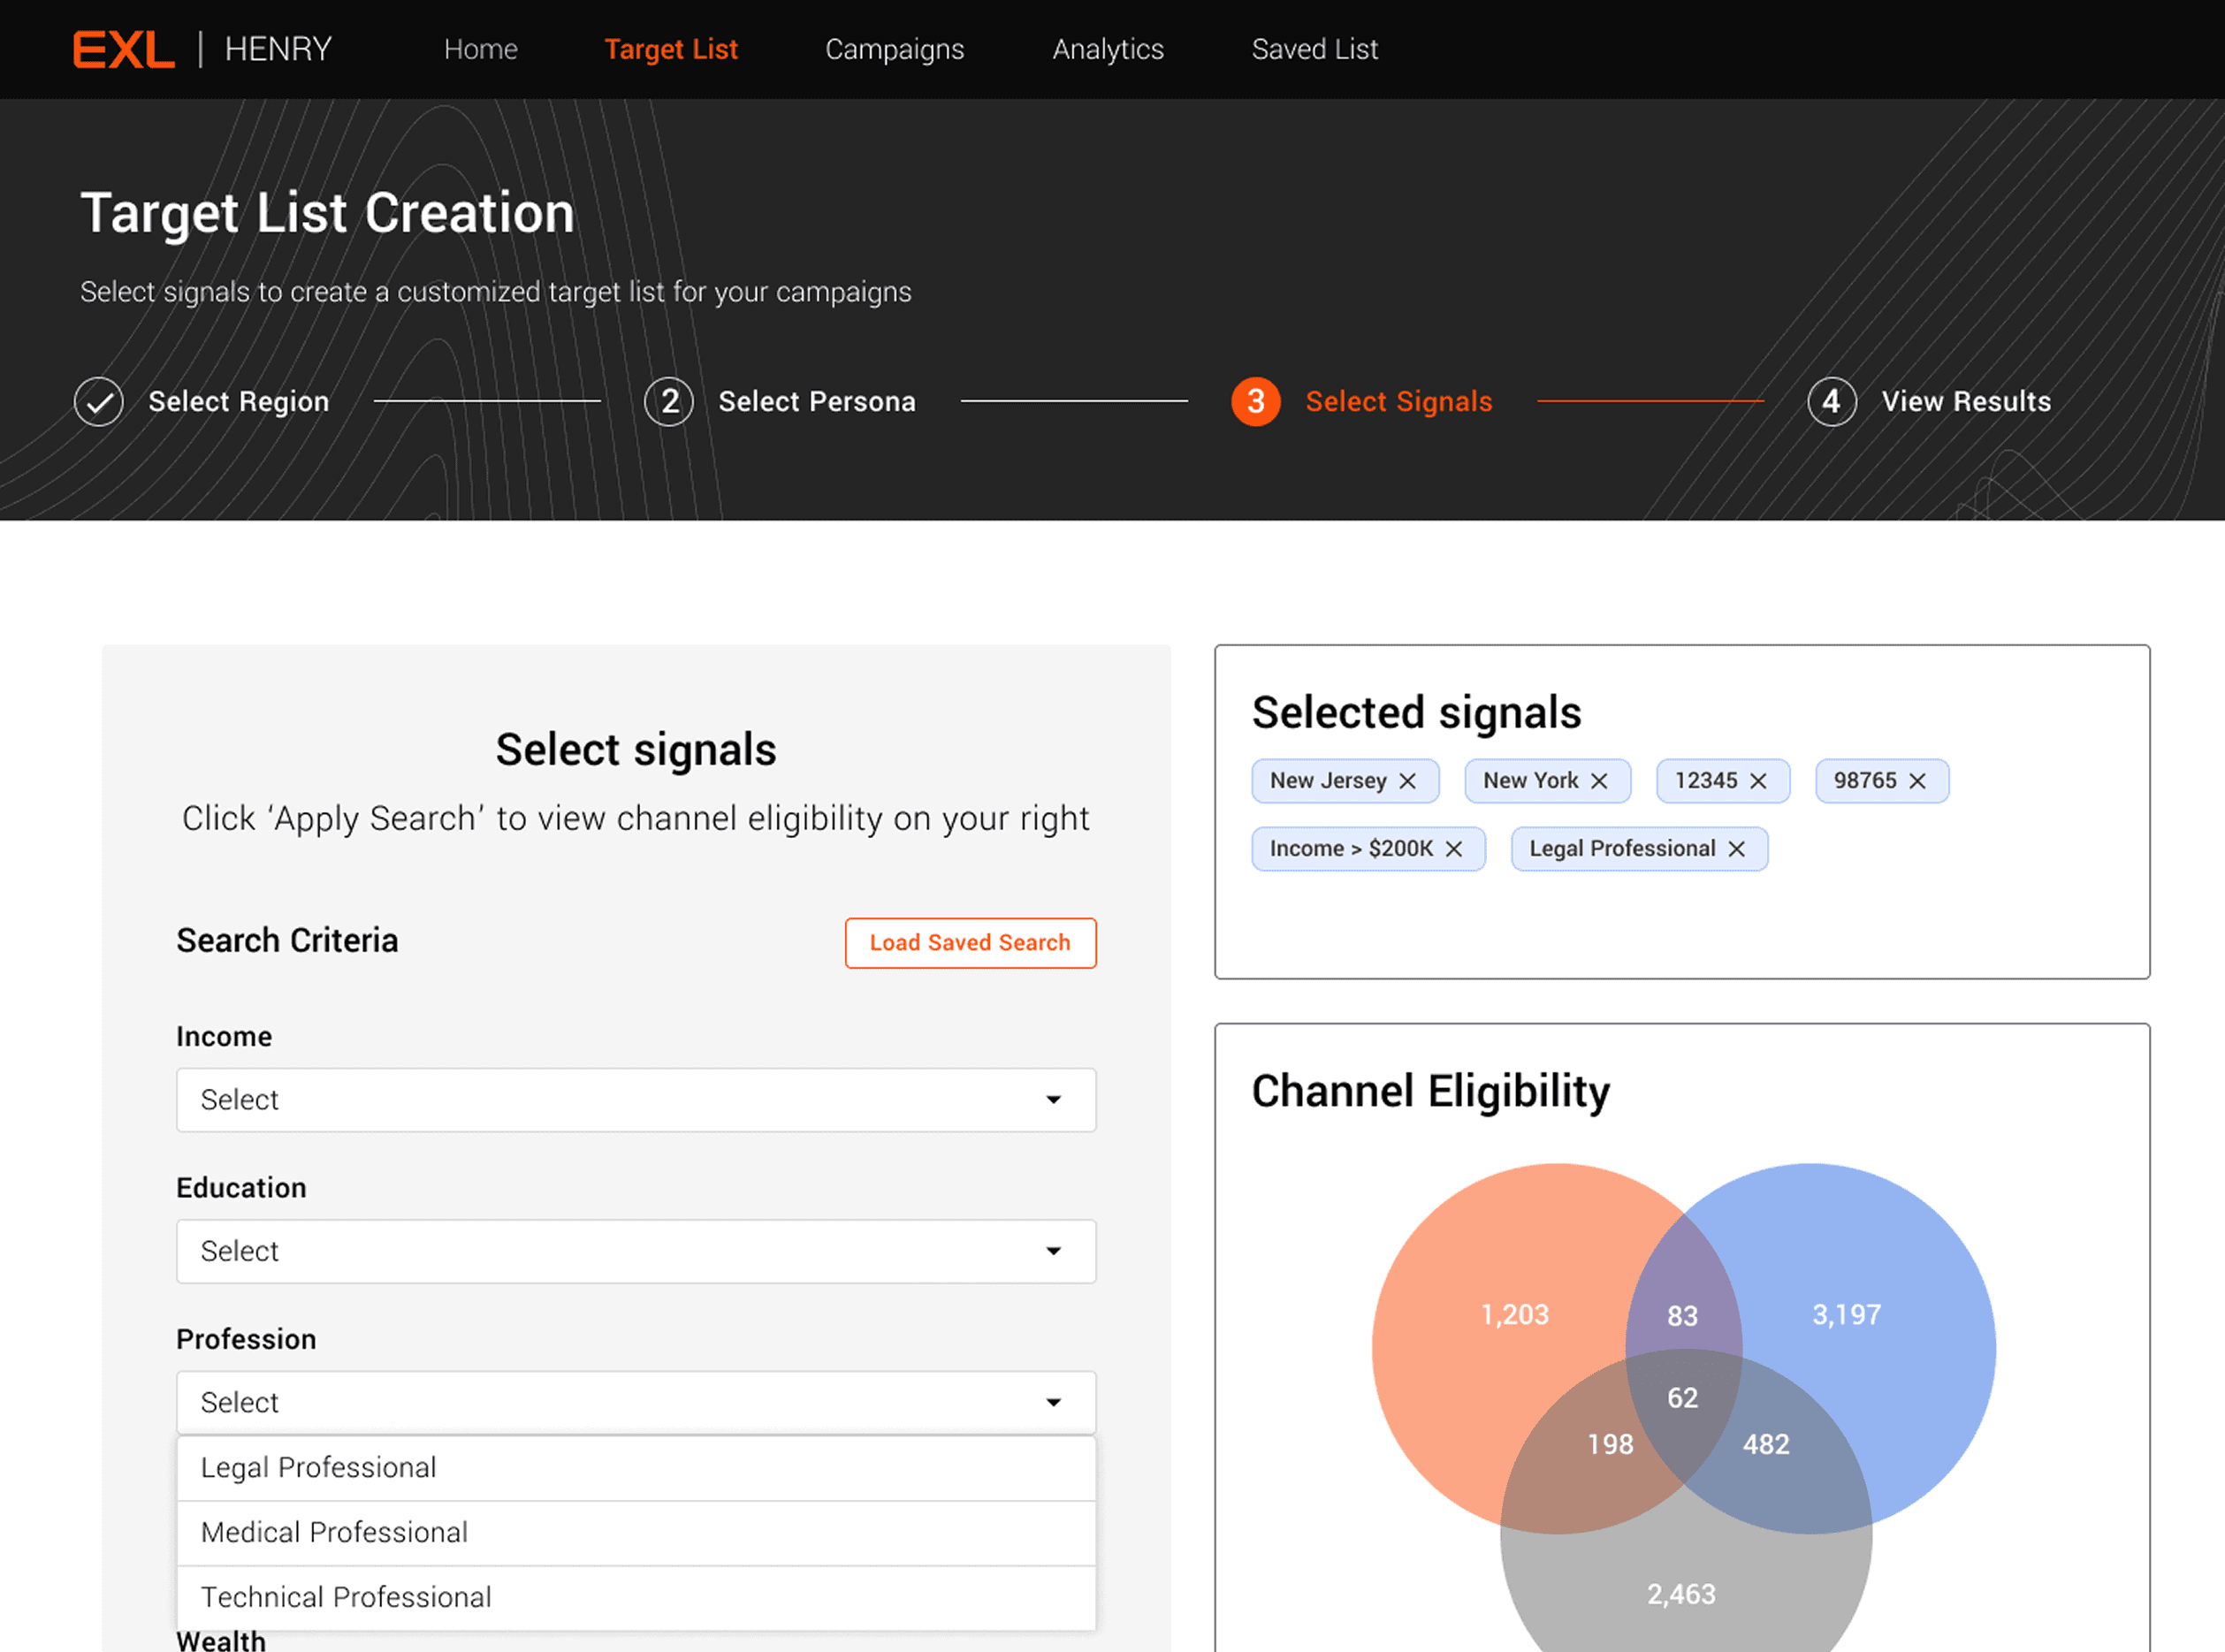Remove the 98765 zip code chip
2225x1652 pixels.
point(1917,781)
